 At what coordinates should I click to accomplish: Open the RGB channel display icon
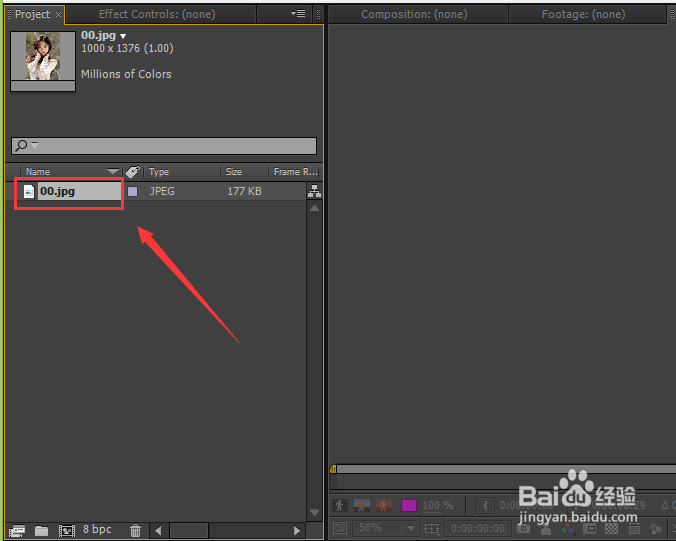[x=568, y=528]
